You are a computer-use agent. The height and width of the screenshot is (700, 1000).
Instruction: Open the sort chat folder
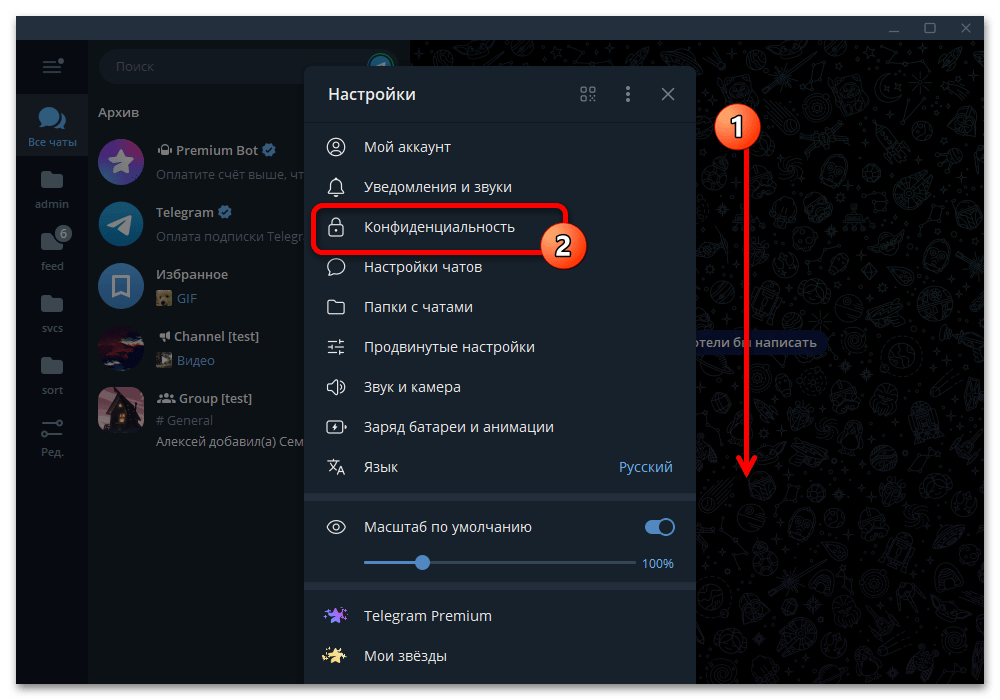[x=52, y=375]
